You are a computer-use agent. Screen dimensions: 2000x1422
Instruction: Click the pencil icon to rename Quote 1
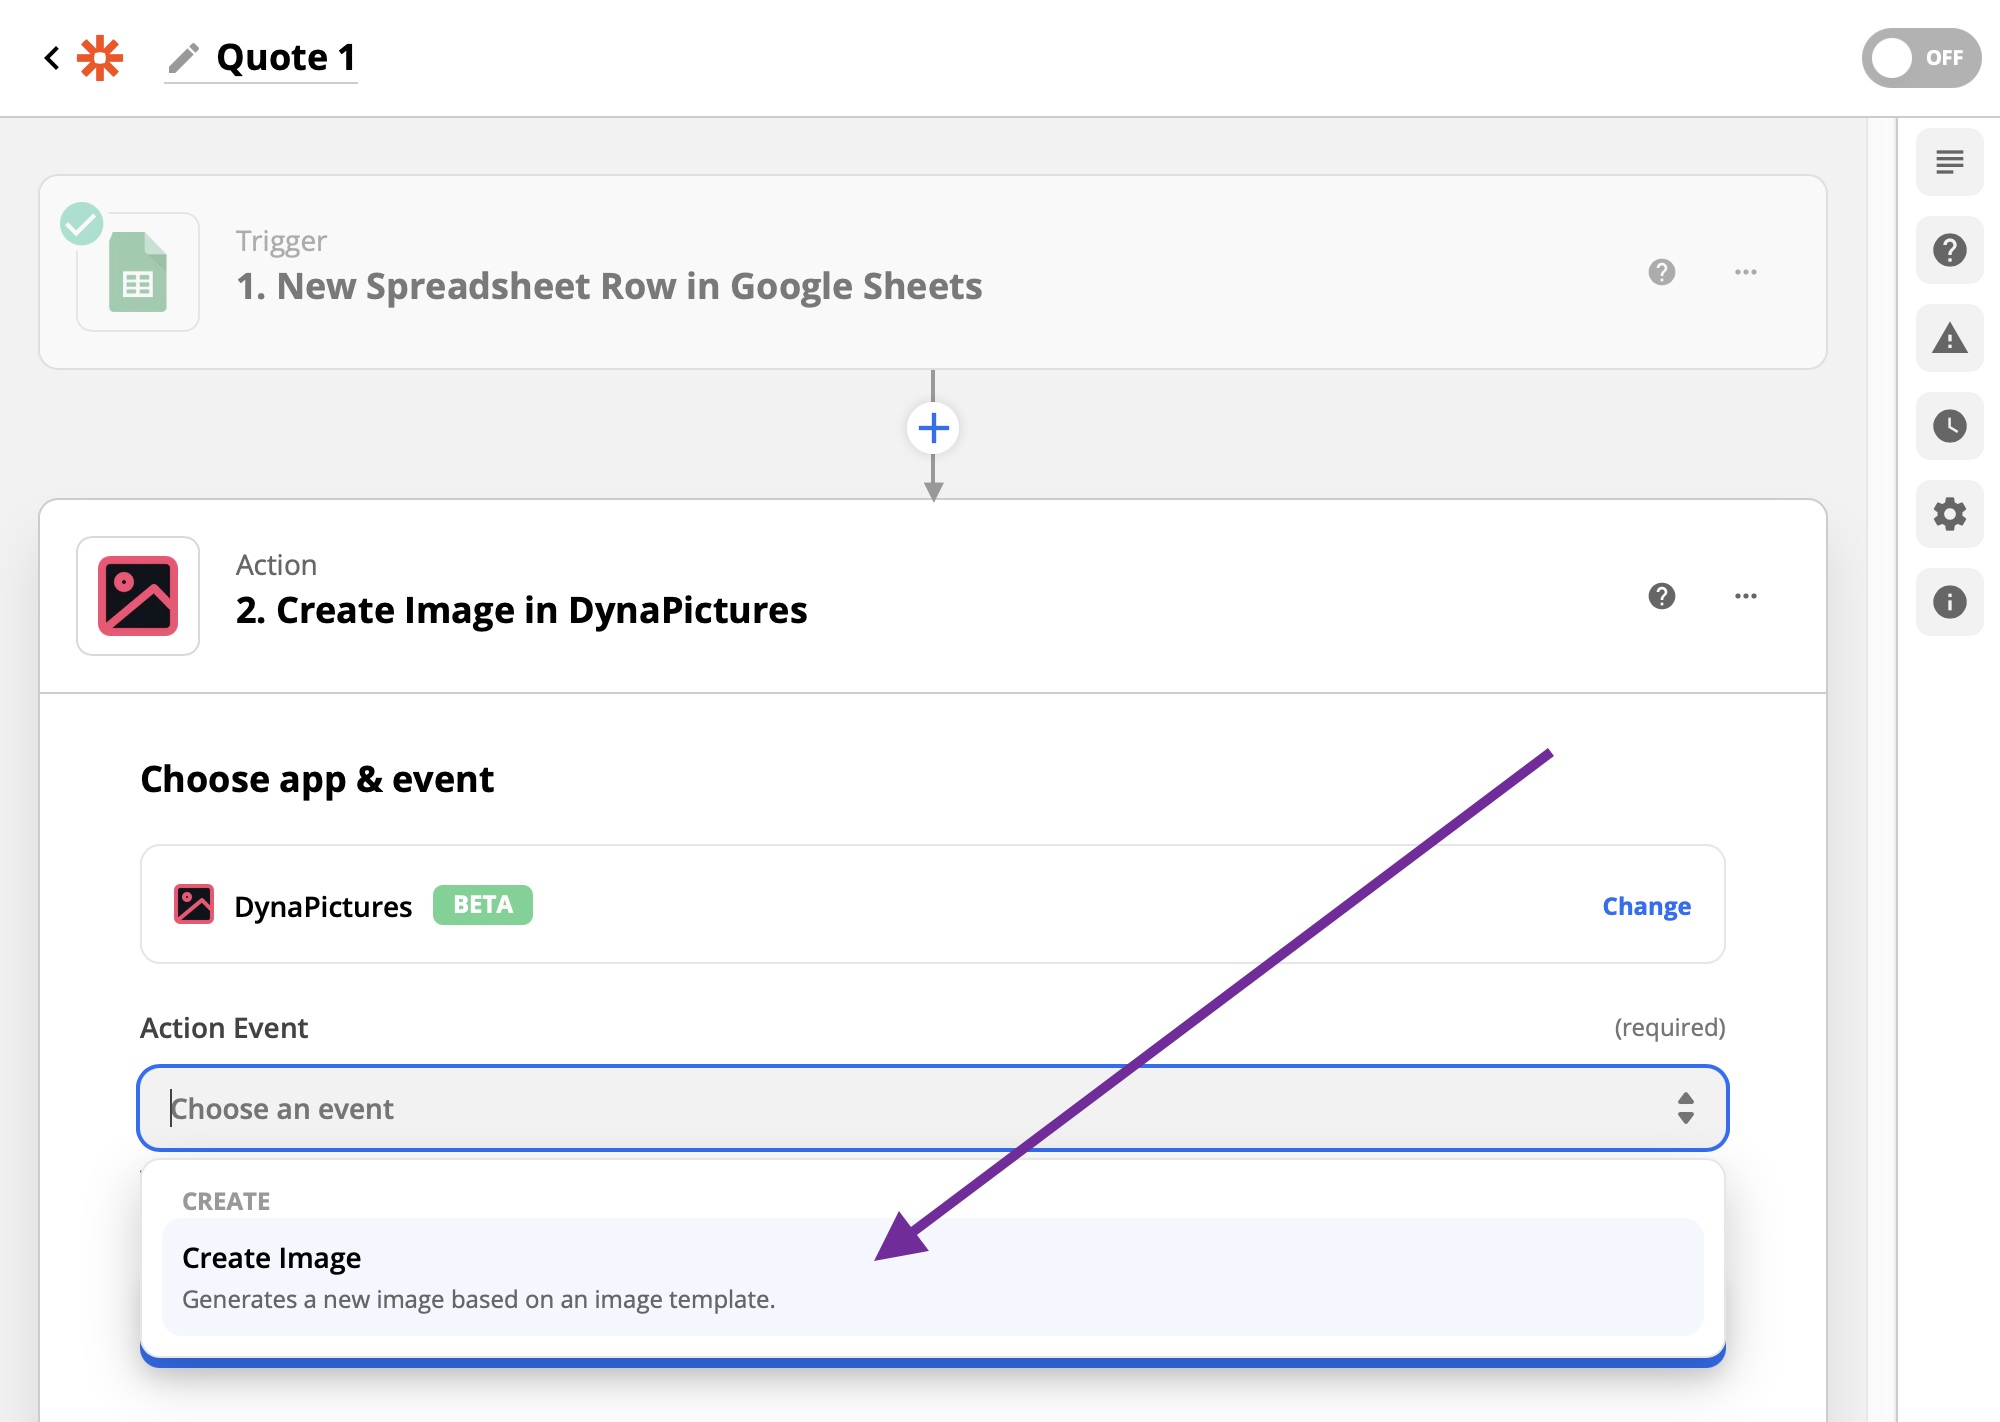[x=183, y=57]
